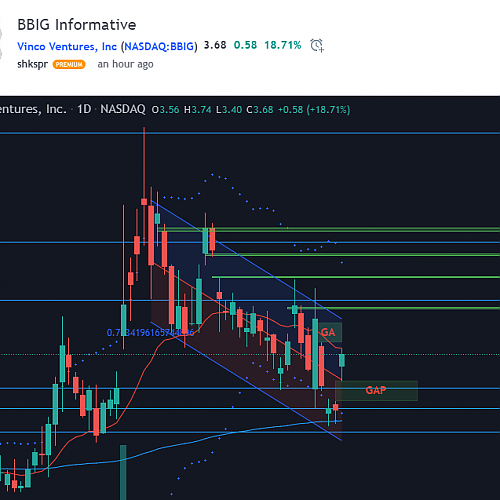Image resolution: width=500 pixels, height=500 pixels.
Task: Click the last price 3.68 in header
Action: click(215, 45)
